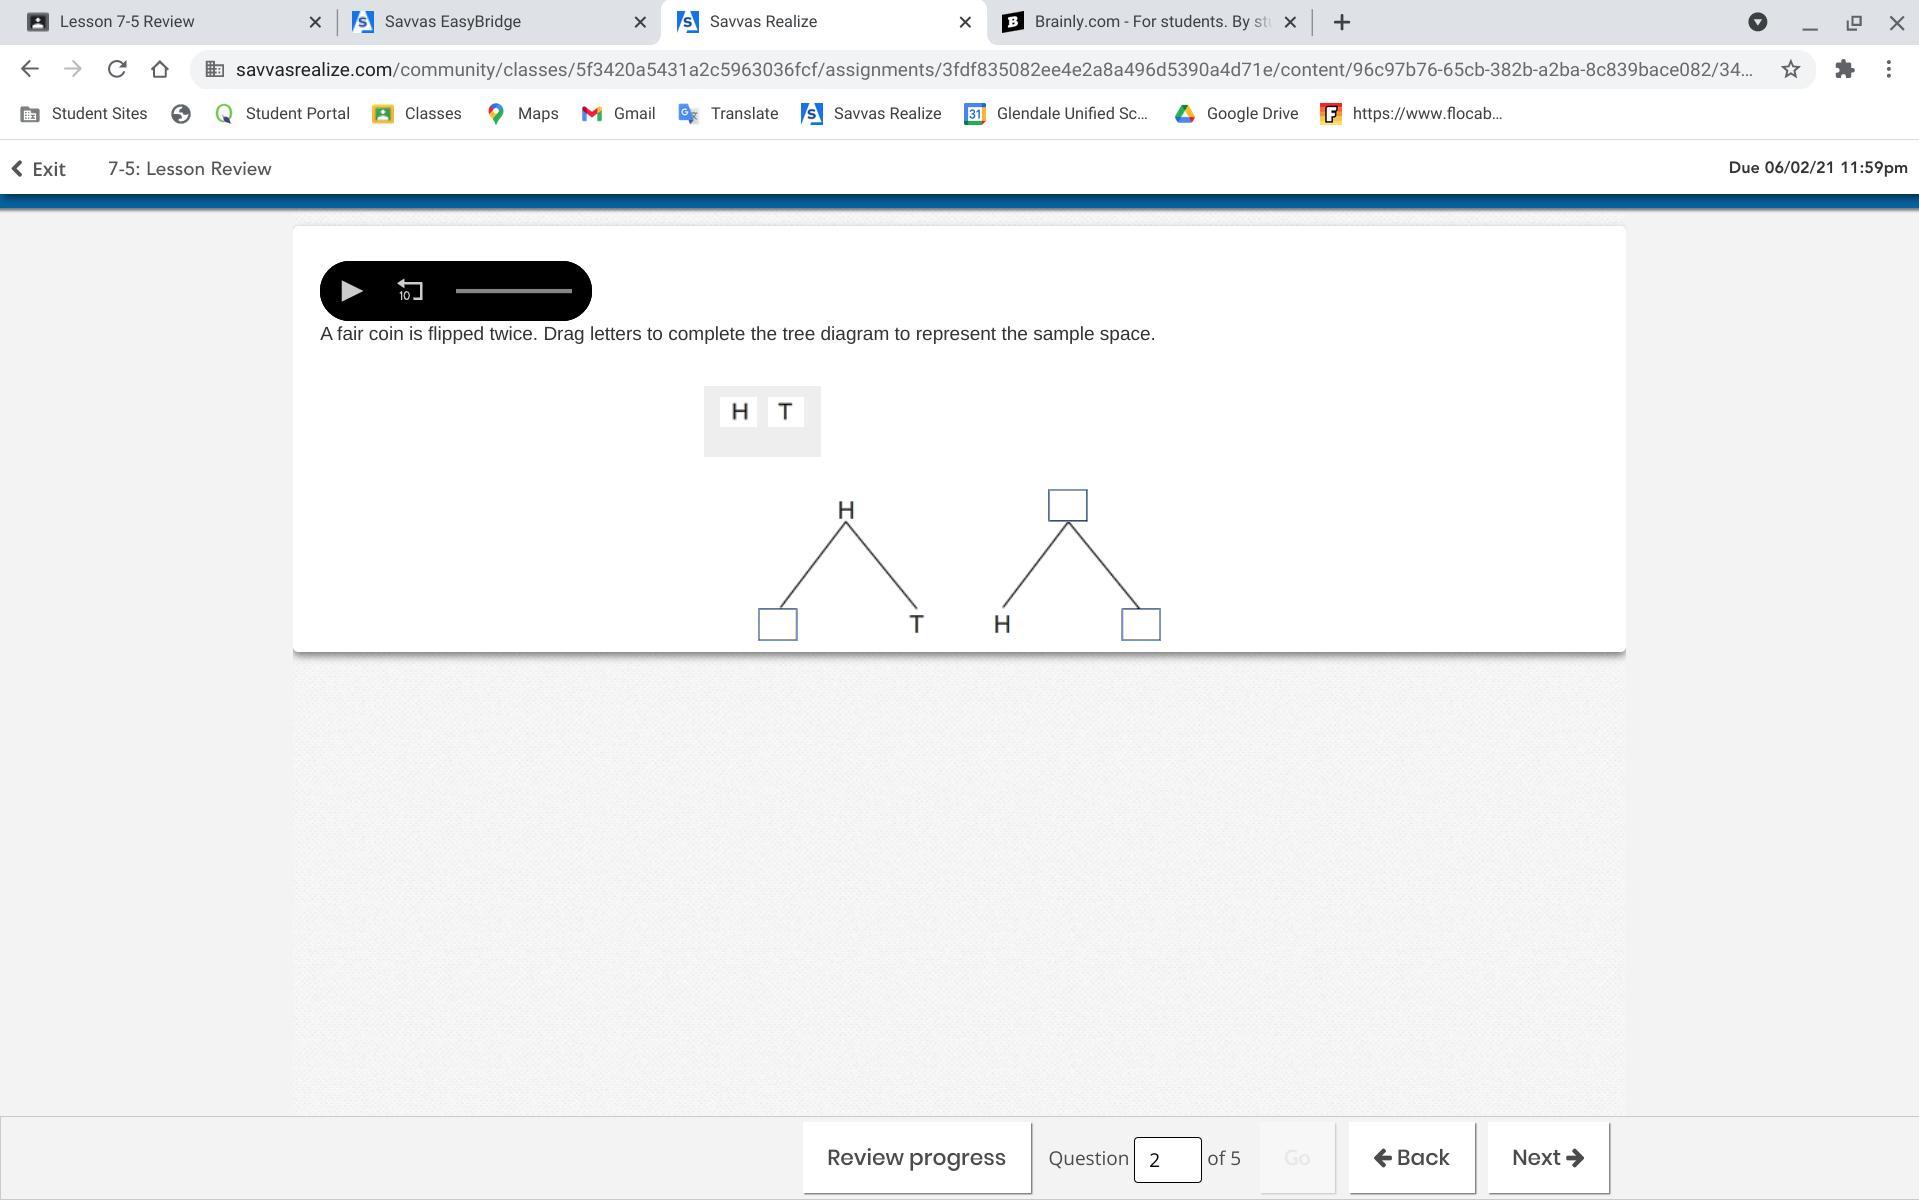Play the question audio
This screenshot has height=1200, width=1919.
(x=351, y=291)
